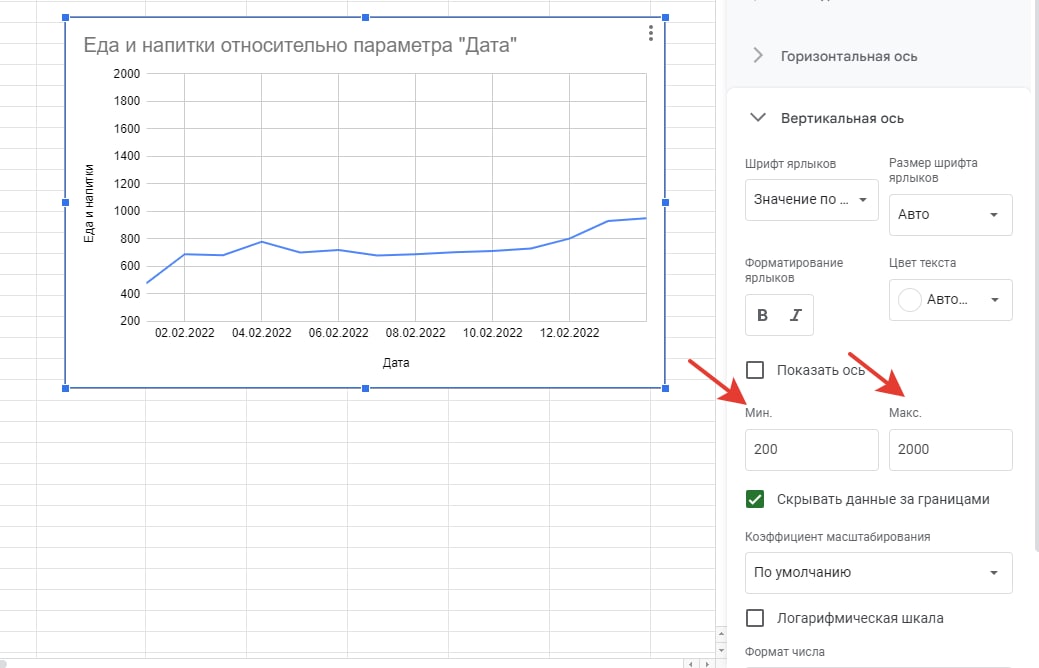The width and height of the screenshot is (1039, 668).
Task: Open the Шрифт ярлыков dropdown
Action: click(x=811, y=199)
